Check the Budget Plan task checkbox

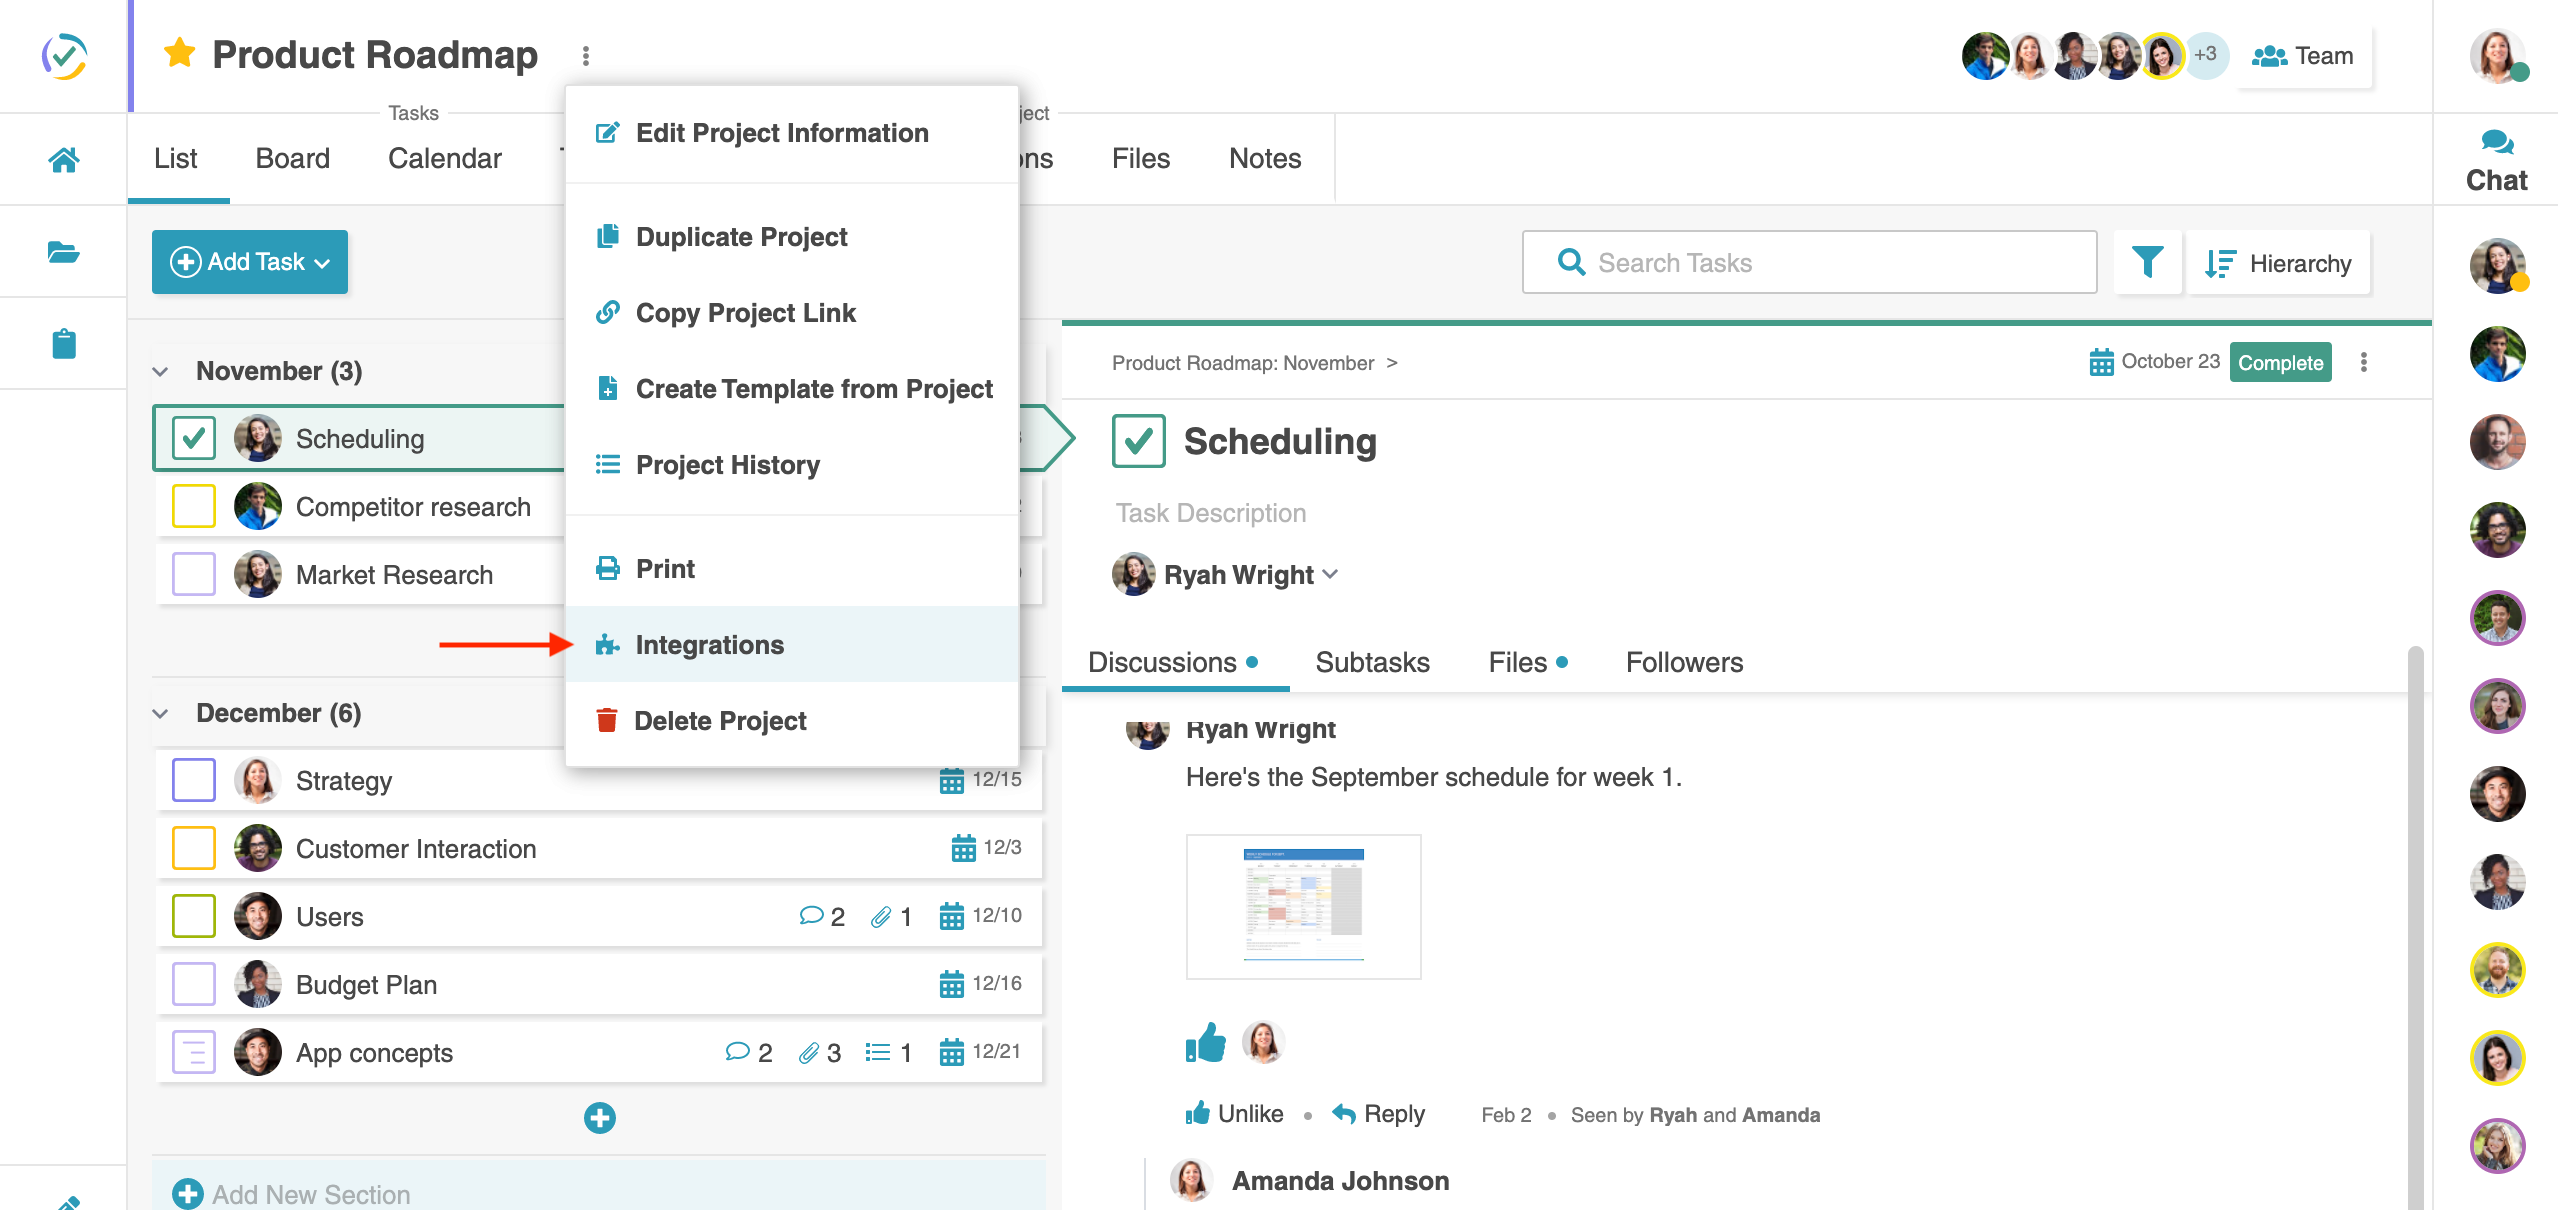pyautogui.click(x=193, y=984)
